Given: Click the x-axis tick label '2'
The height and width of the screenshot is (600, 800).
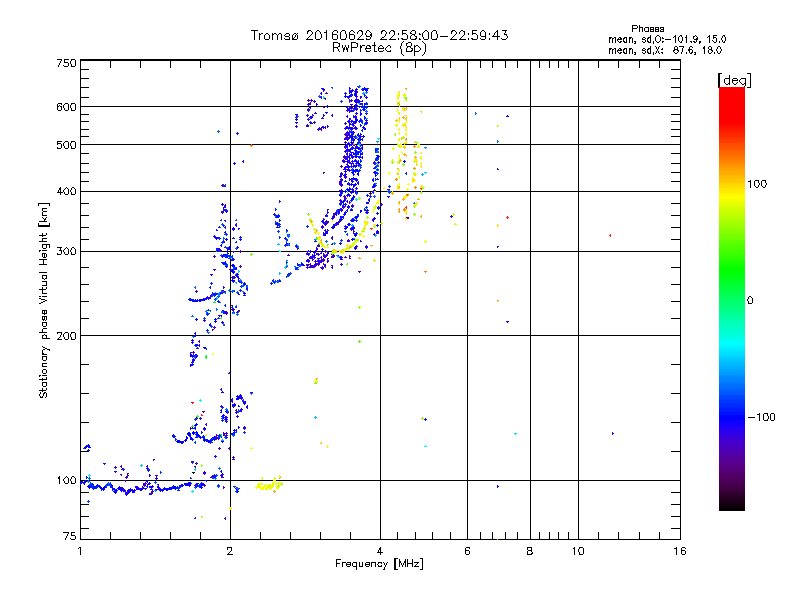Looking at the screenshot, I should [x=230, y=551].
